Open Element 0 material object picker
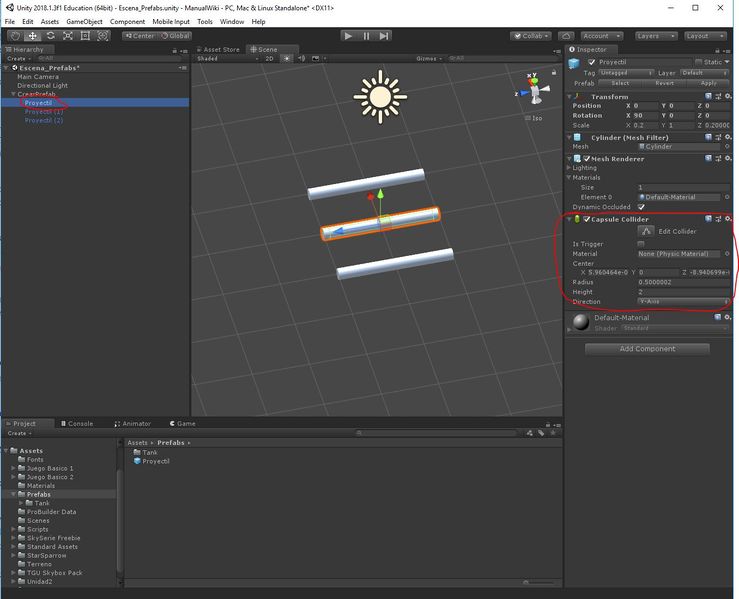This screenshot has width=739, height=599. pyautogui.click(x=727, y=197)
